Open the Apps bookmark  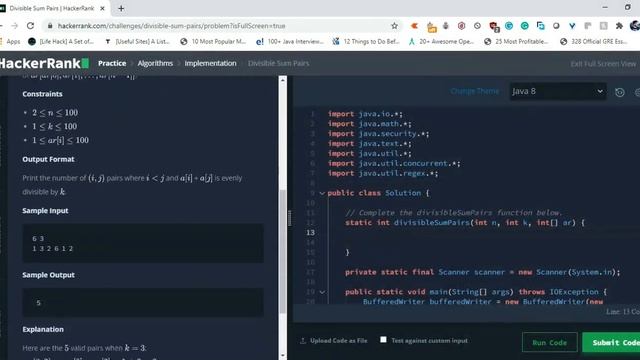tap(11, 41)
